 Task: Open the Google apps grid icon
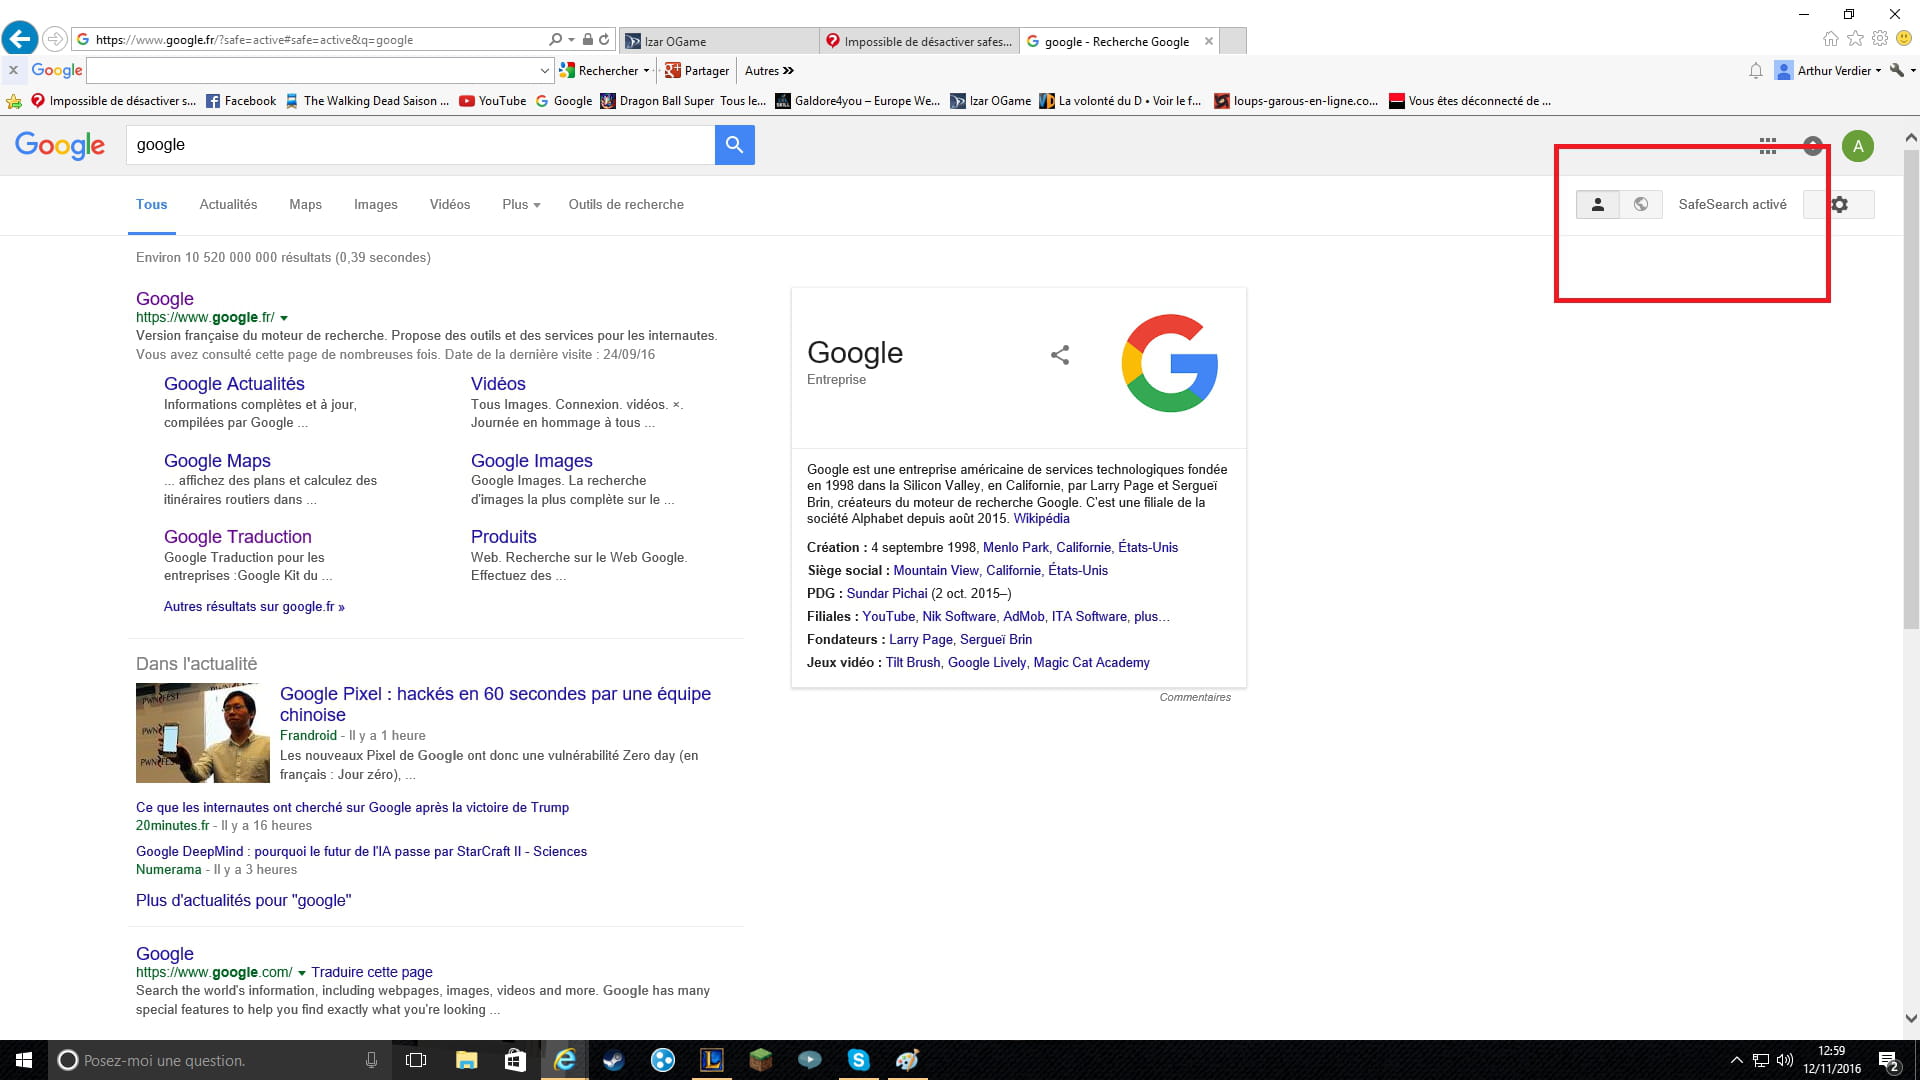tap(1768, 146)
